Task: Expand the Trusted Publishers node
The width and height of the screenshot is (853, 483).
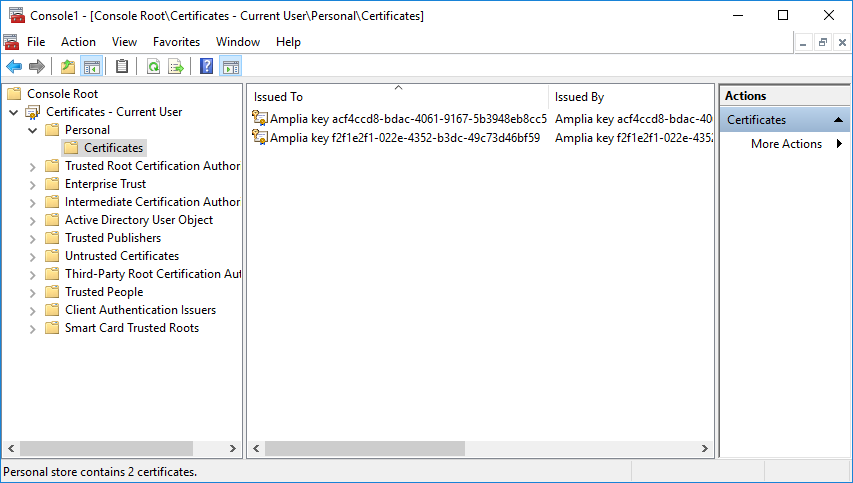Action: click(33, 238)
